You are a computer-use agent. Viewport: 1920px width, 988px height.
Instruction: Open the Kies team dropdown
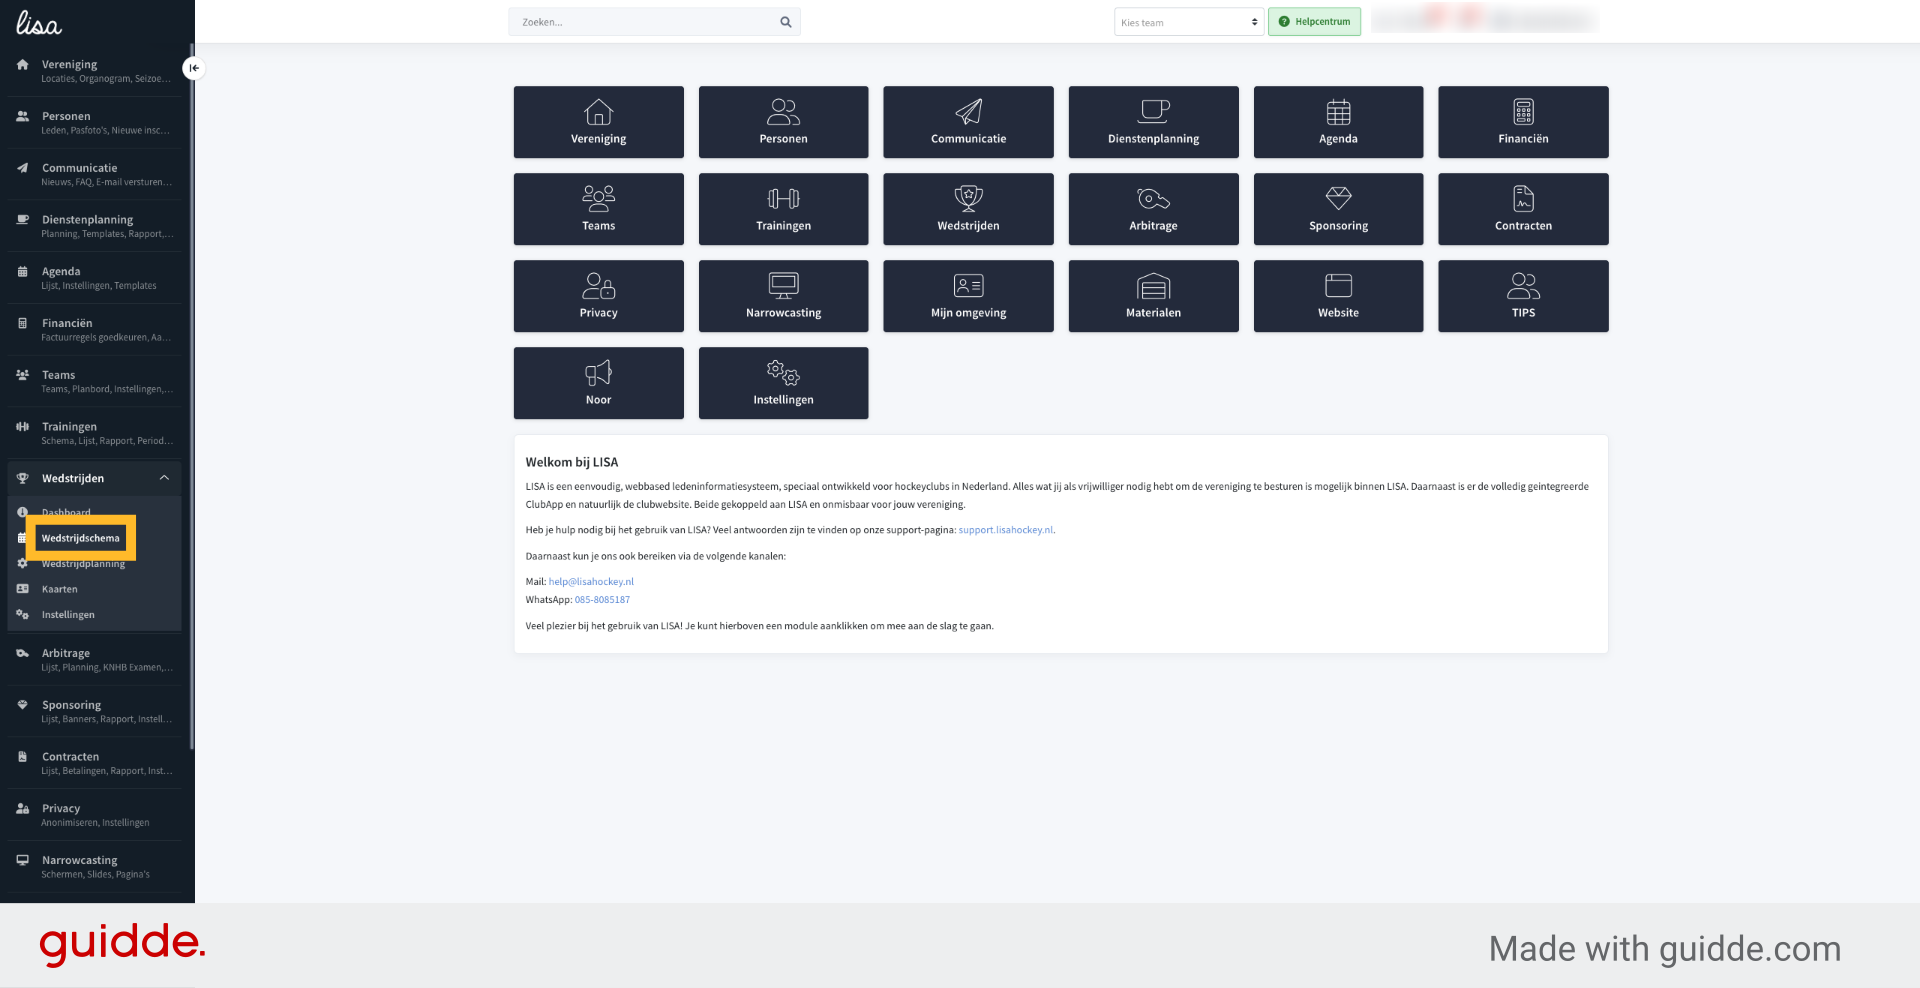pyautogui.click(x=1189, y=22)
